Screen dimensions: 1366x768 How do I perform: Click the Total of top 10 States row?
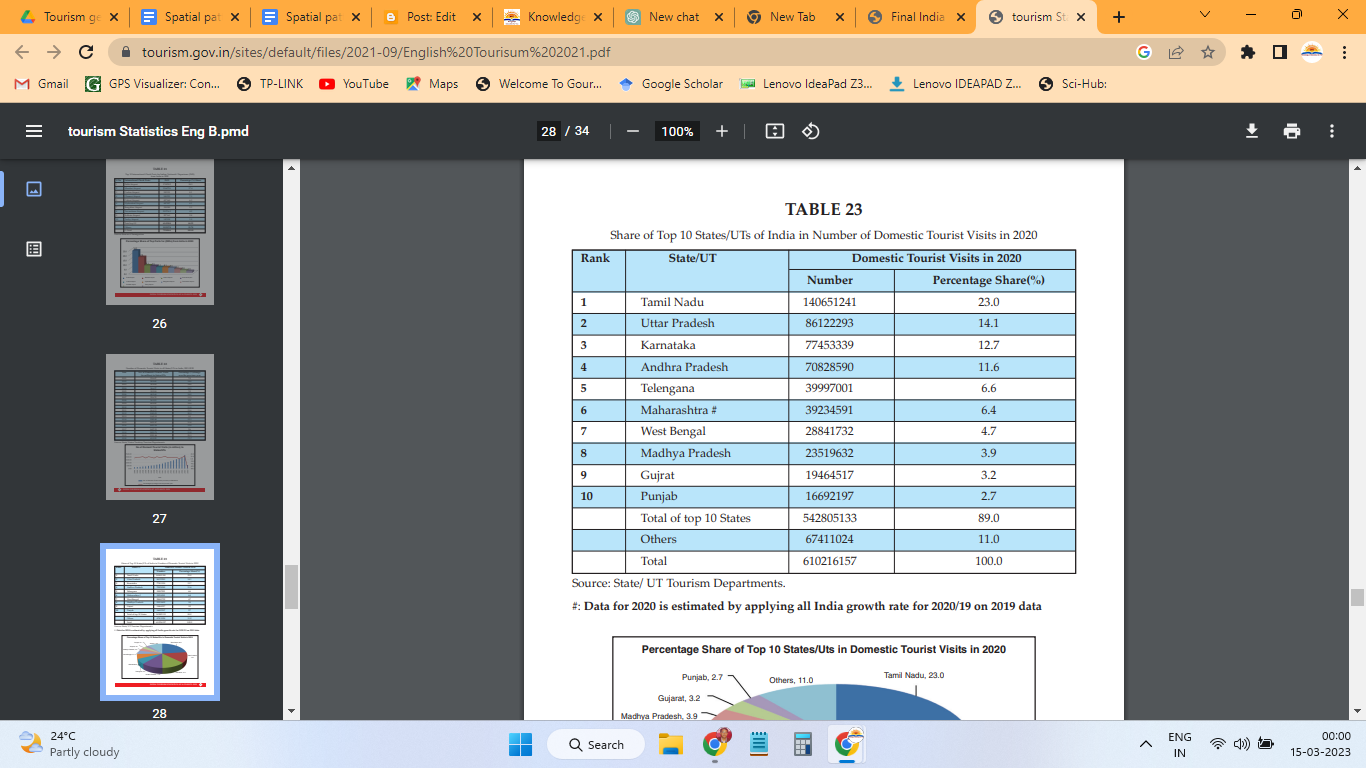pos(824,518)
